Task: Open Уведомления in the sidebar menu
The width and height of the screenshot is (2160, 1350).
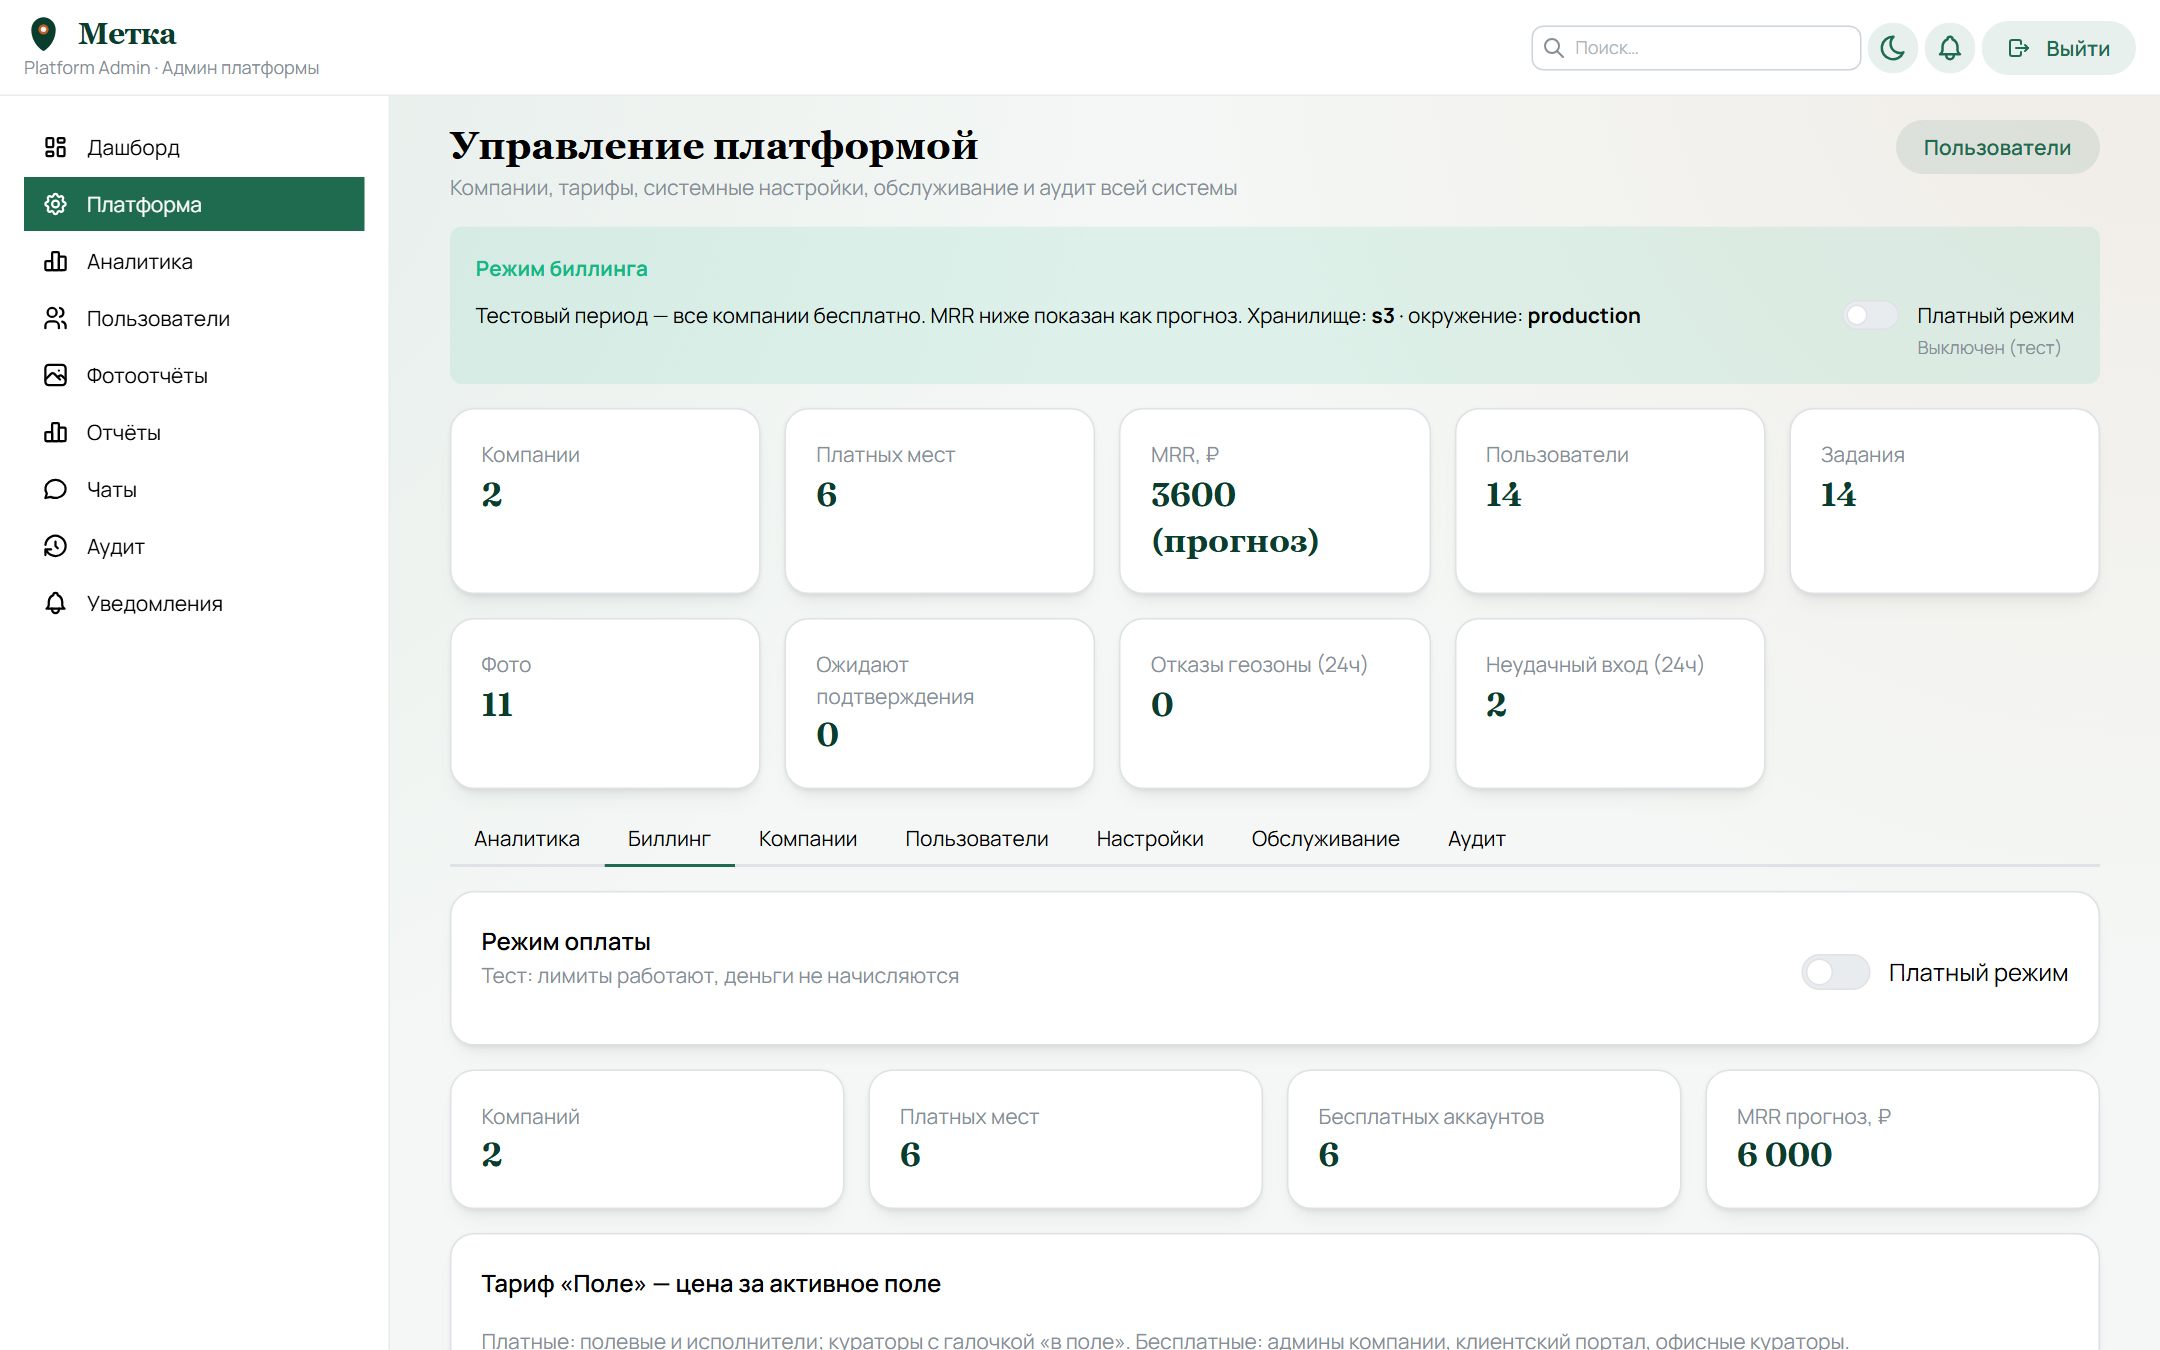Action: 194,603
